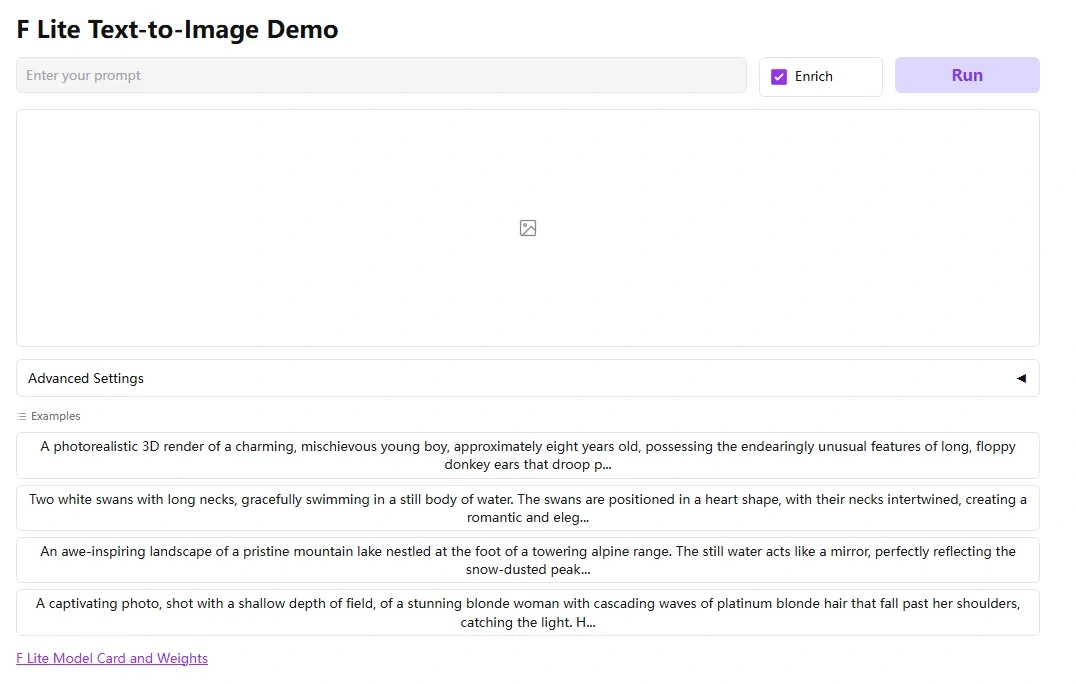Focus the Enter your prompt field
The height and width of the screenshot is (684, 1076).
380,75
